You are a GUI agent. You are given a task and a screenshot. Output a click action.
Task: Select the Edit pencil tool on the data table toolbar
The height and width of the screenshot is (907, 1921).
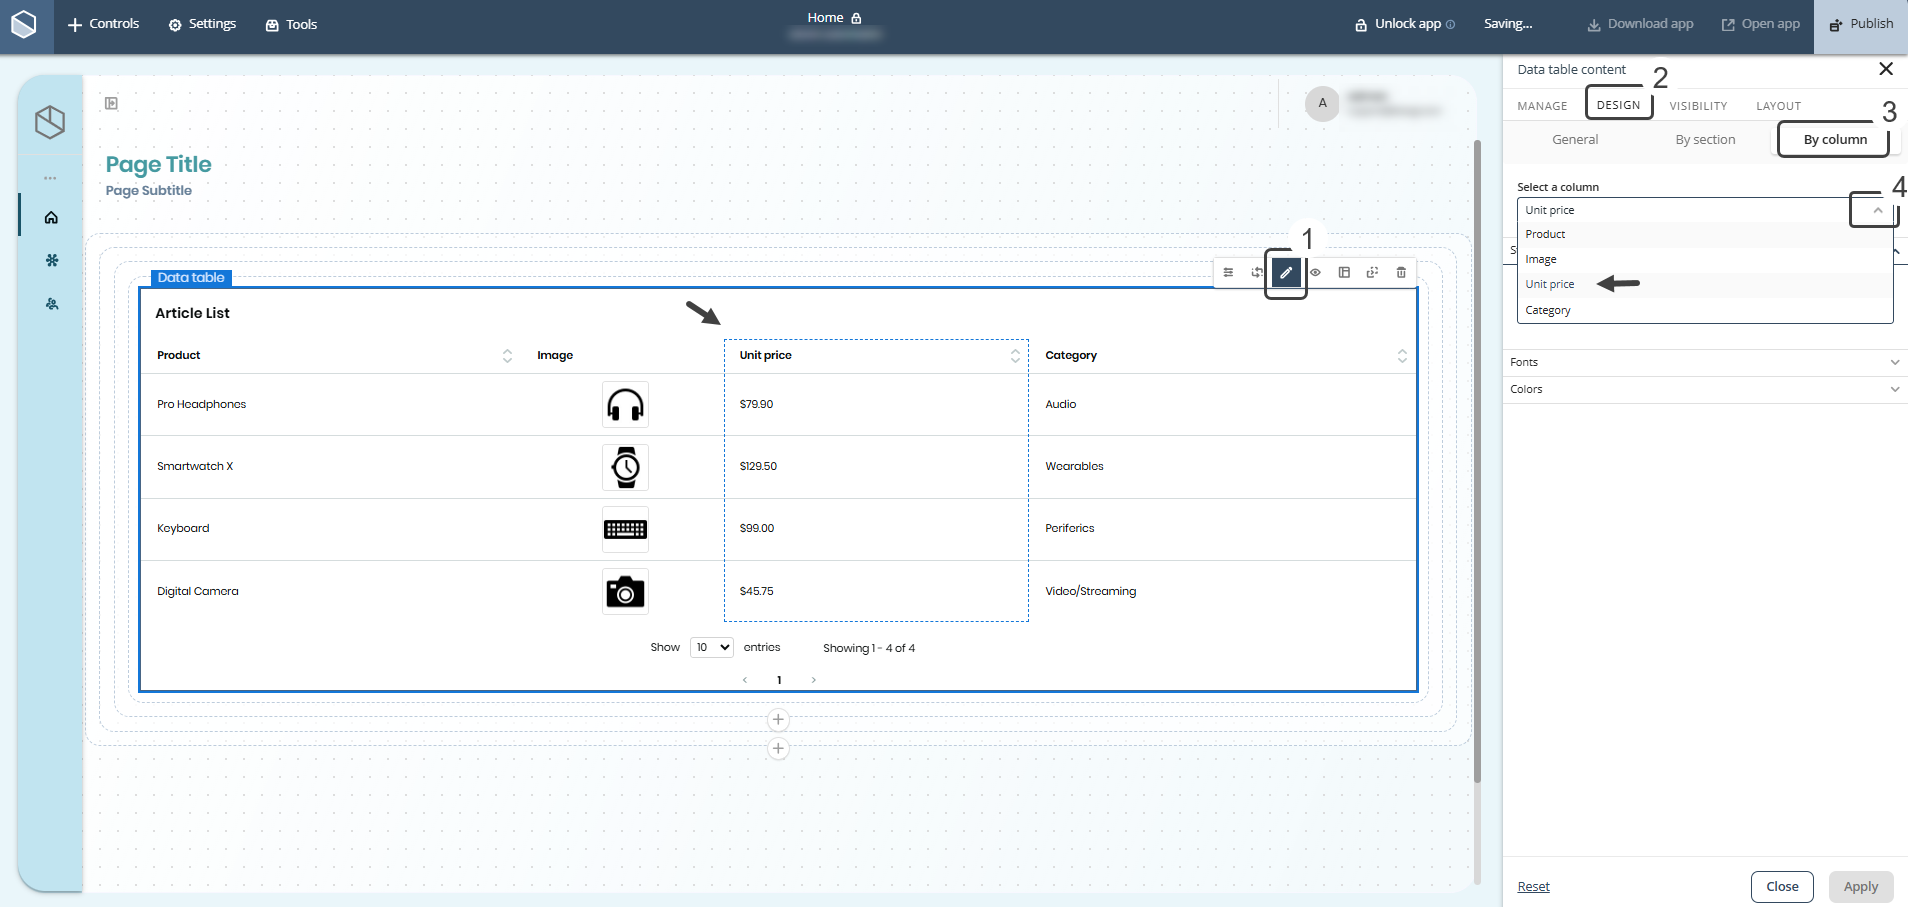coord(1286,272)
